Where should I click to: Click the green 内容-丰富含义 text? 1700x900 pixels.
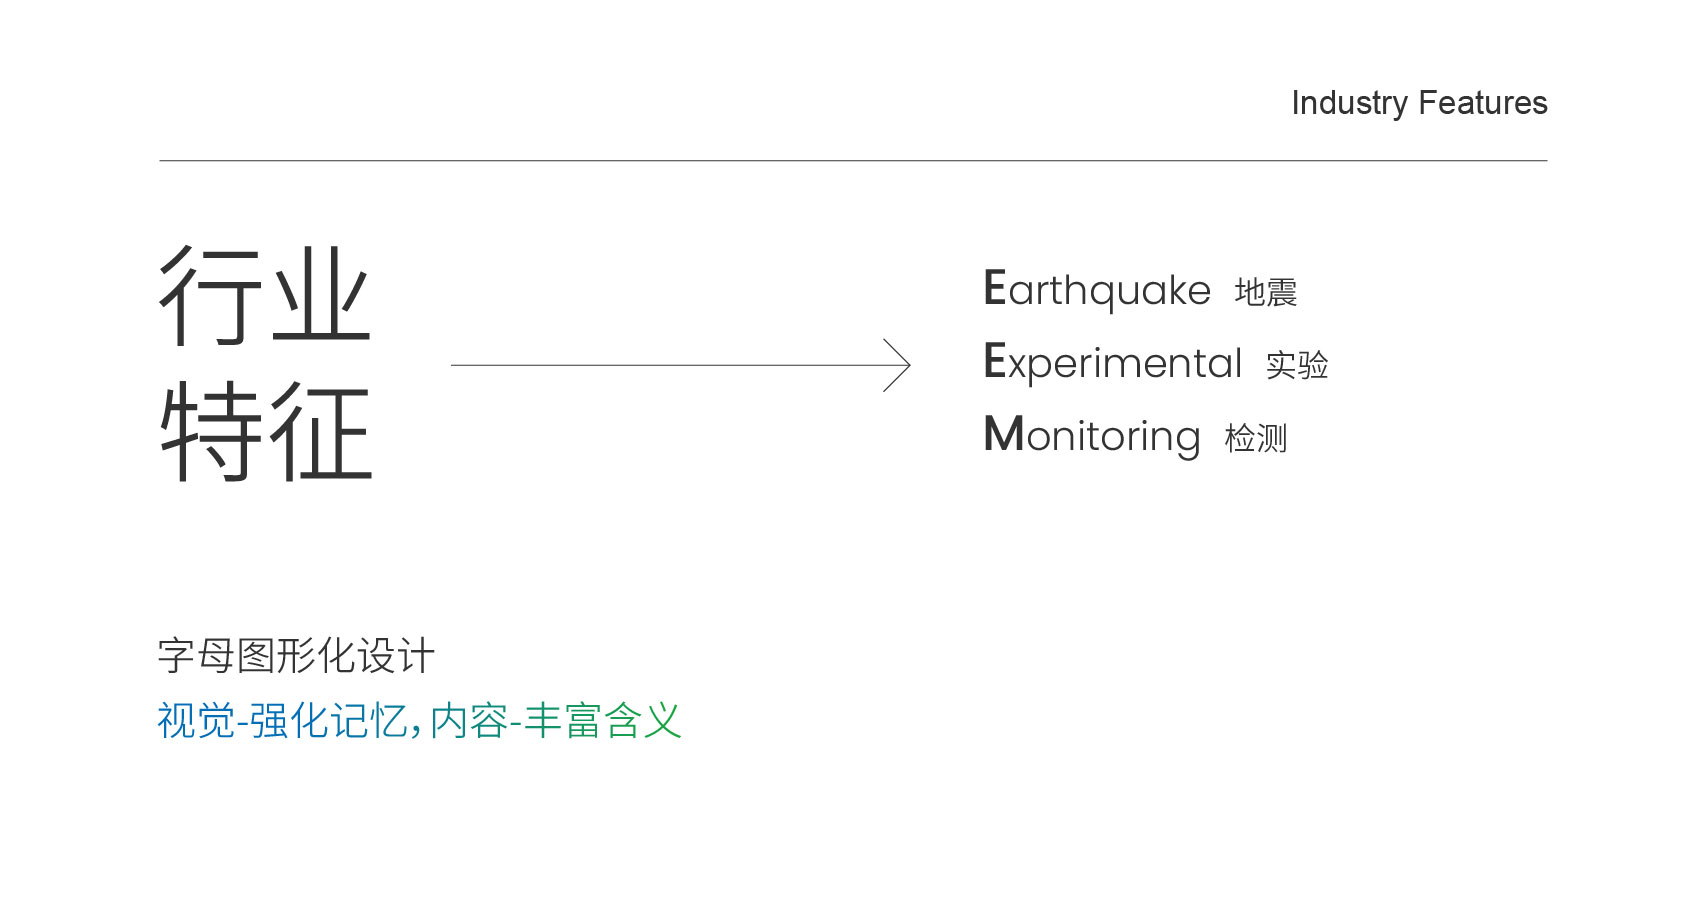pyautogui.click(x=556, y=721)
